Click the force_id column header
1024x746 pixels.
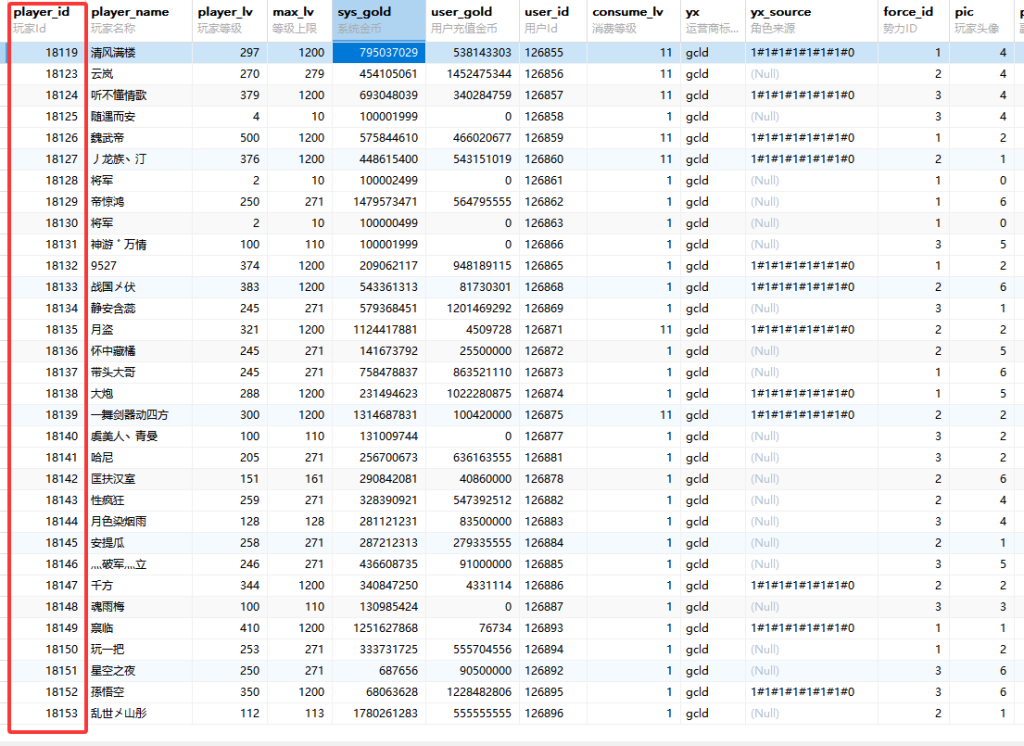click(x=913, y=20)
